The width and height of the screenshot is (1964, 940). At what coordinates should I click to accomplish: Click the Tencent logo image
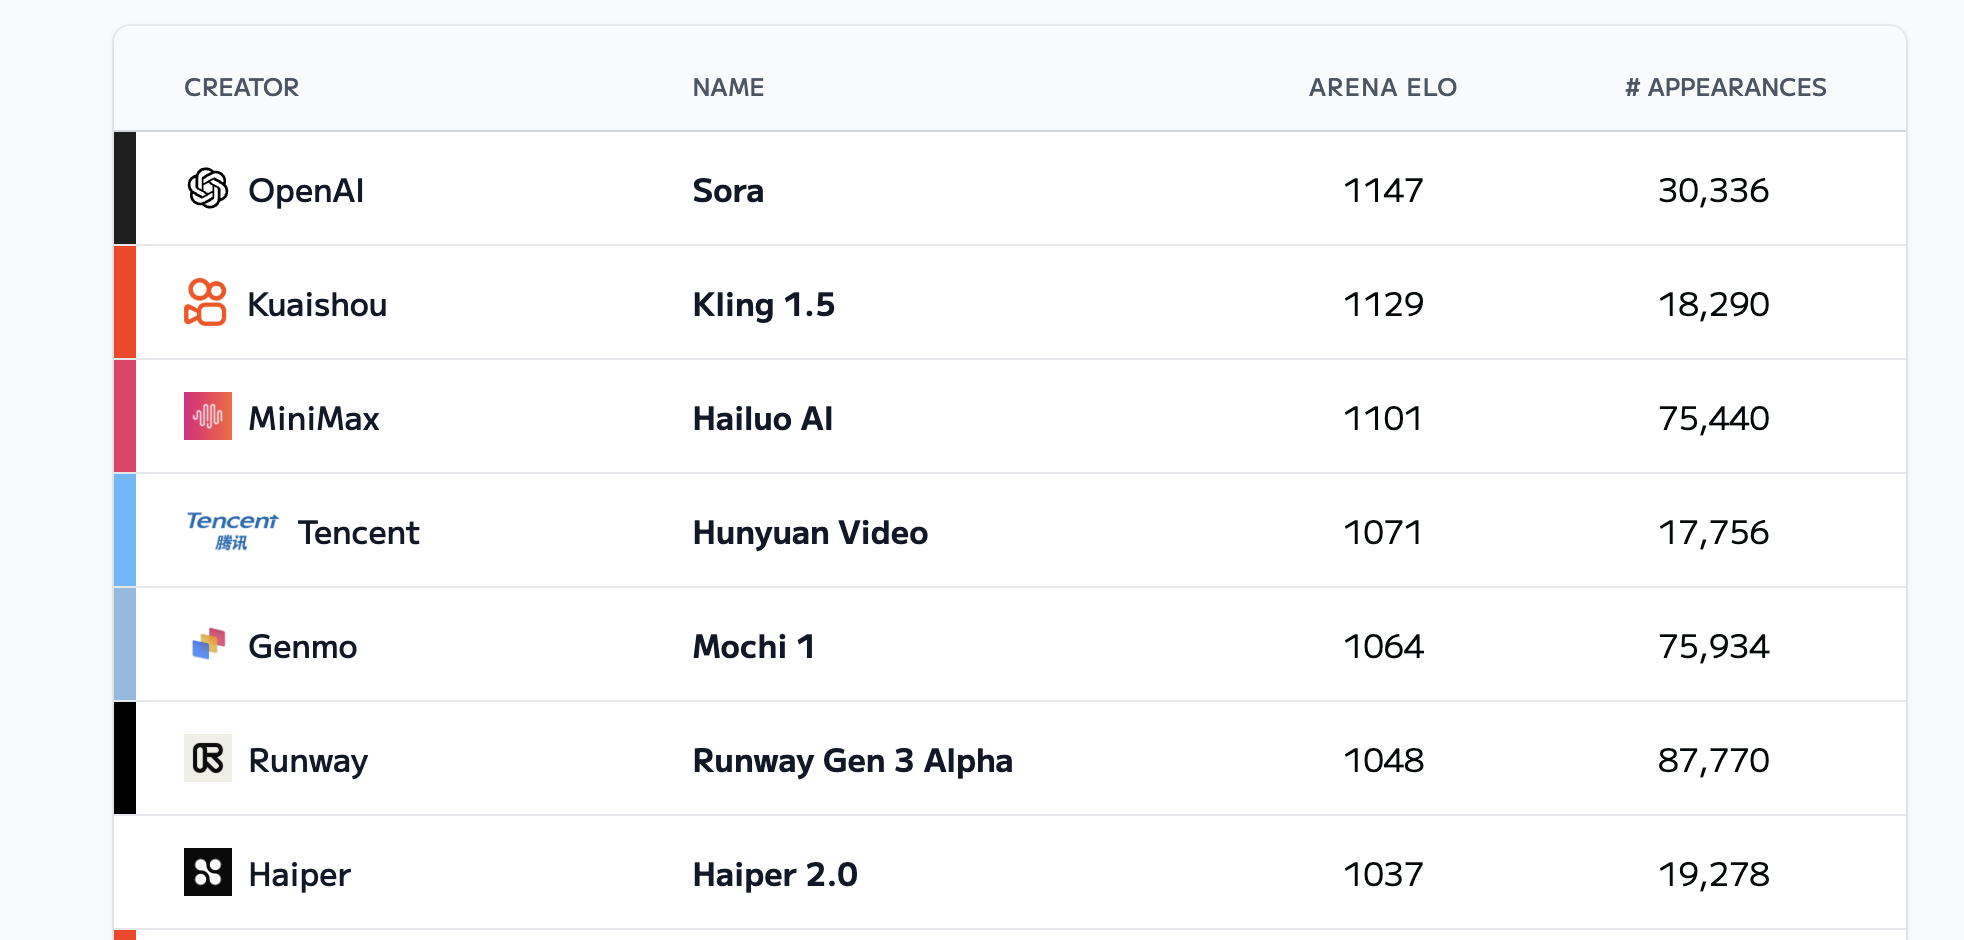(x=232, y=530)
